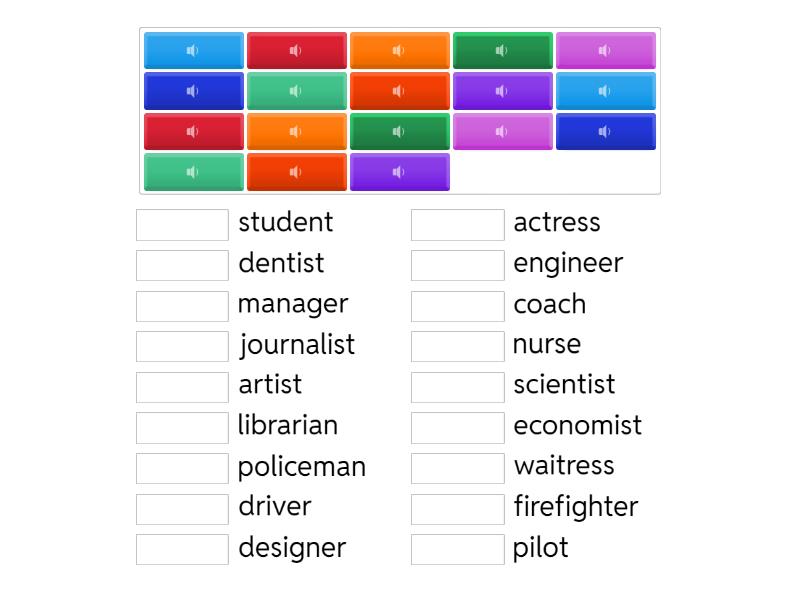The image size is (800, 600).
Task: Play the teal green audio tile in the bottom row
Action: tap(193, 172)
